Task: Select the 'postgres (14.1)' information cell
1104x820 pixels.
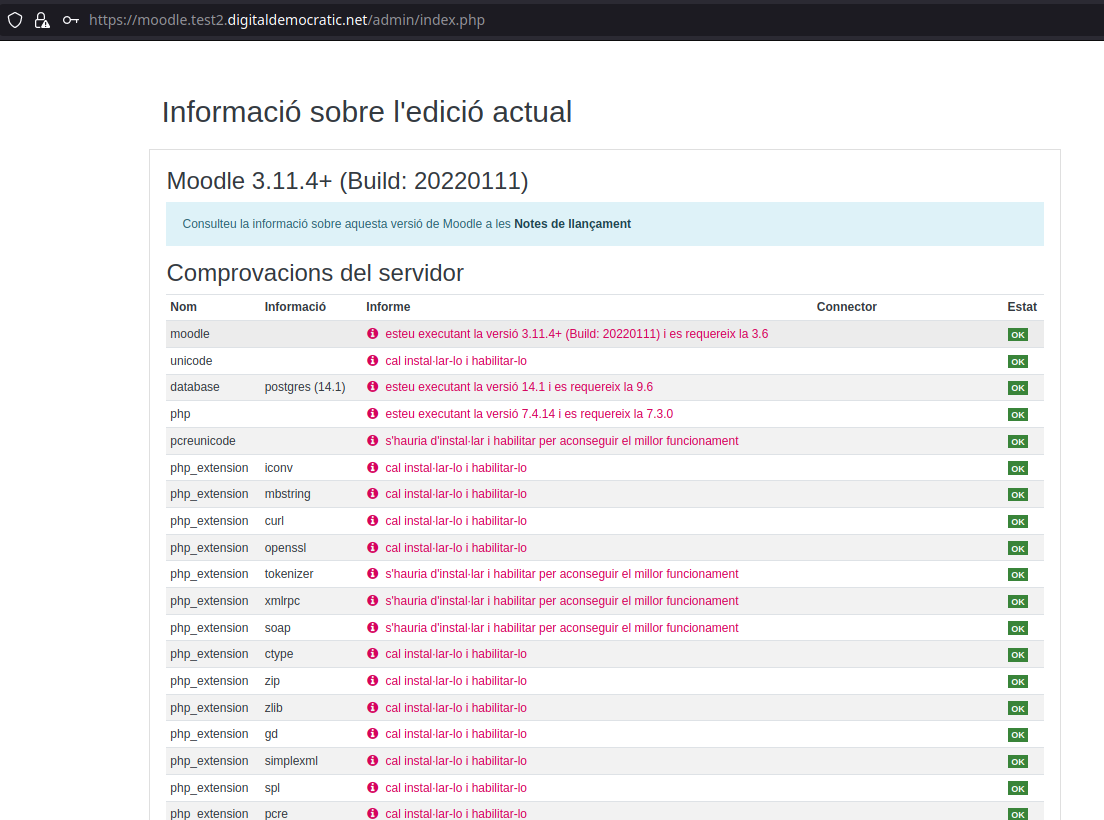Action: click(x=305, y=386)
